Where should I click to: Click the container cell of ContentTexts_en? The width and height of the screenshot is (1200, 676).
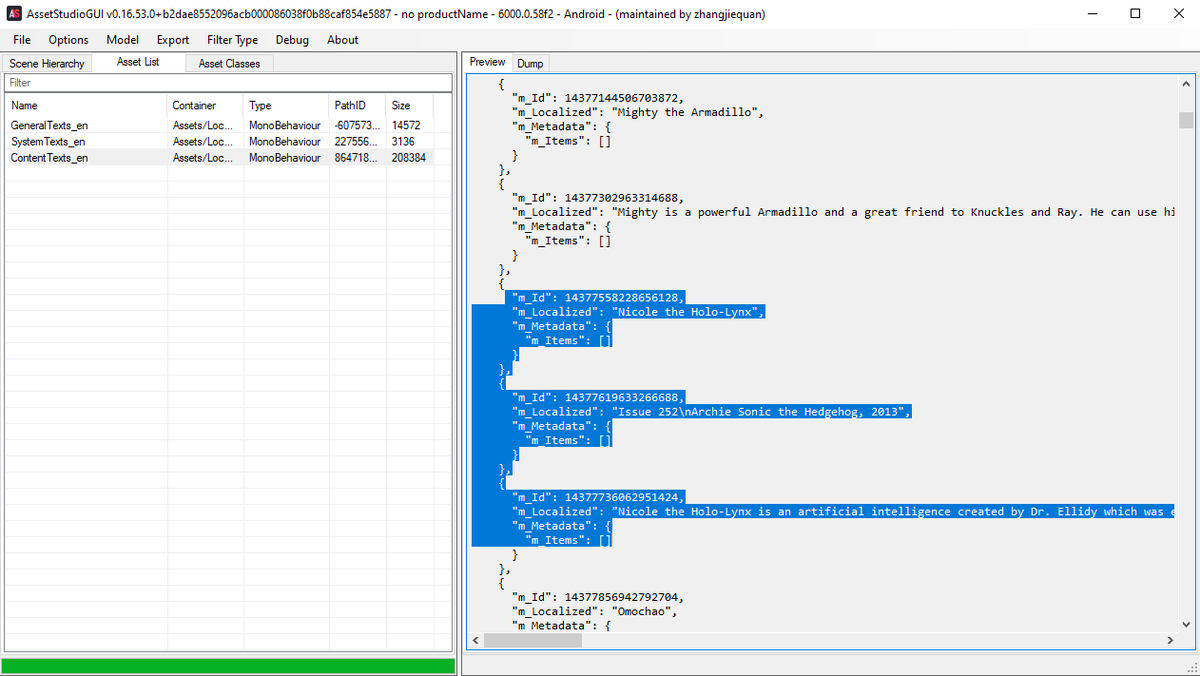(203, 158)
